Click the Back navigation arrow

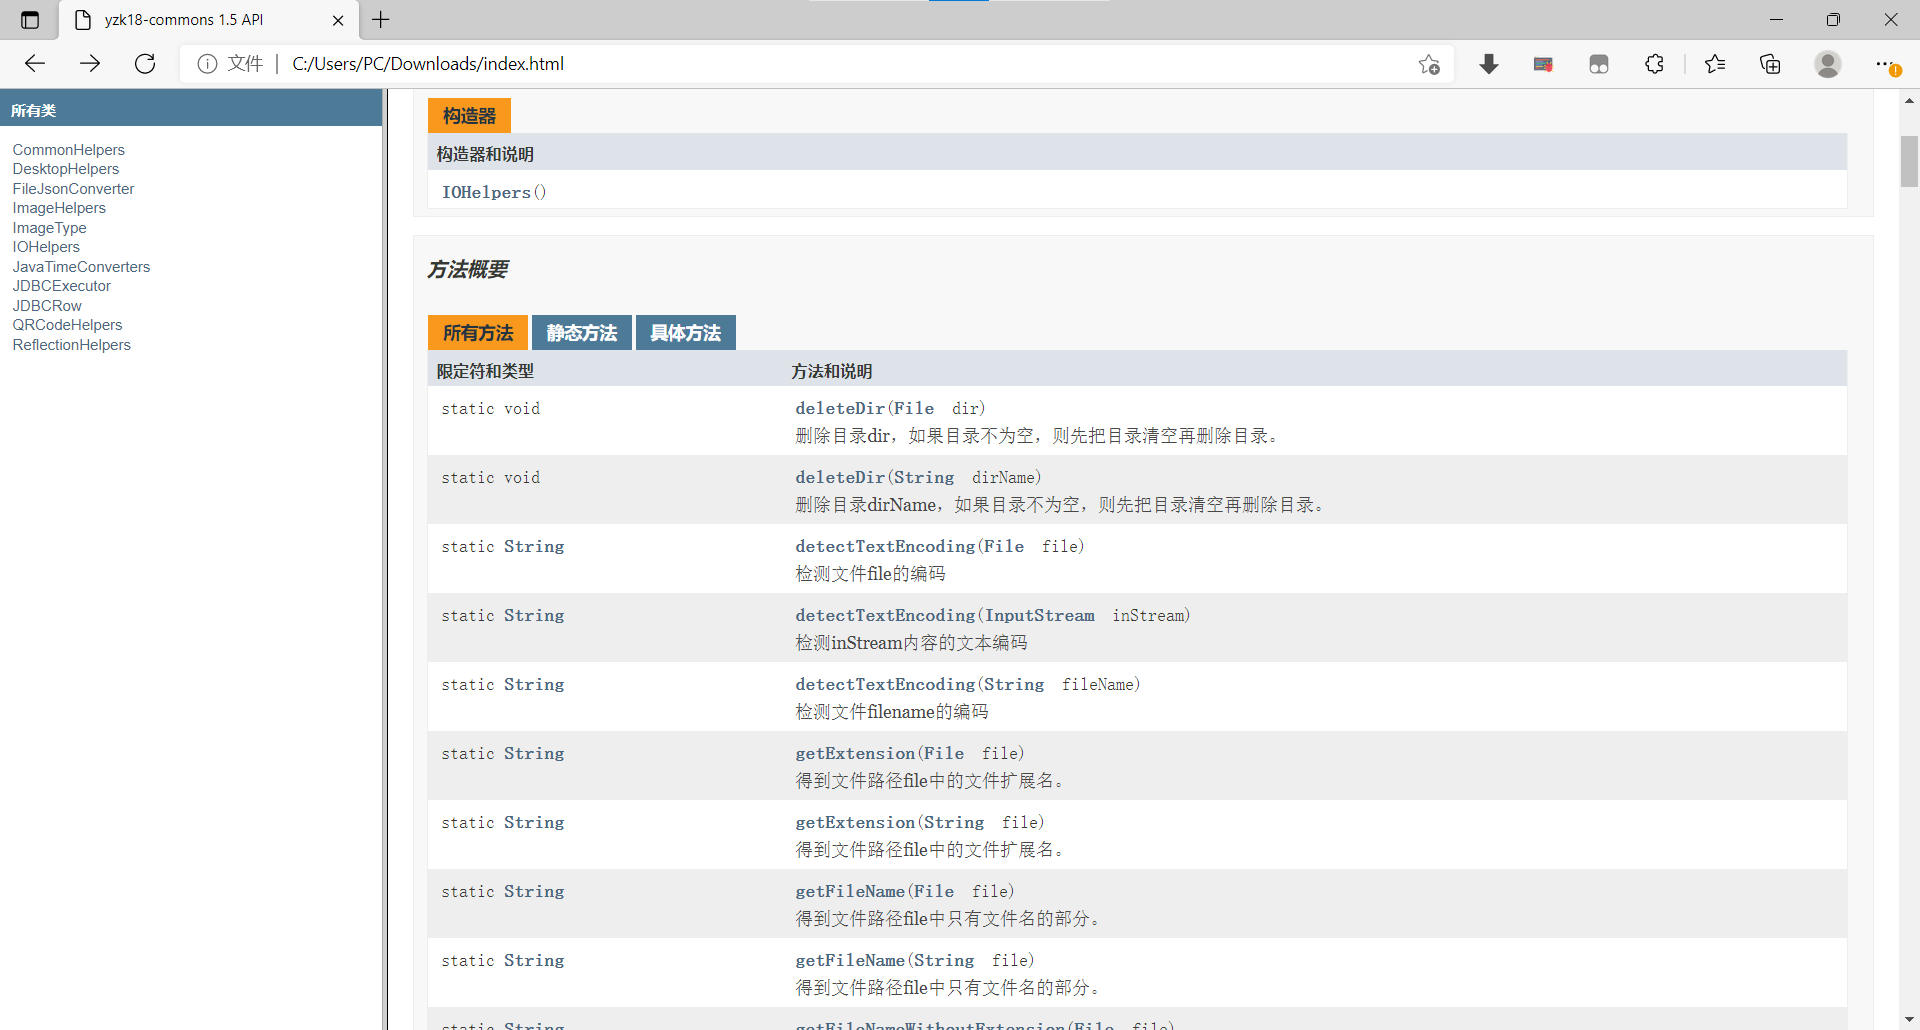pyautogui.click(x=35, y=63)
